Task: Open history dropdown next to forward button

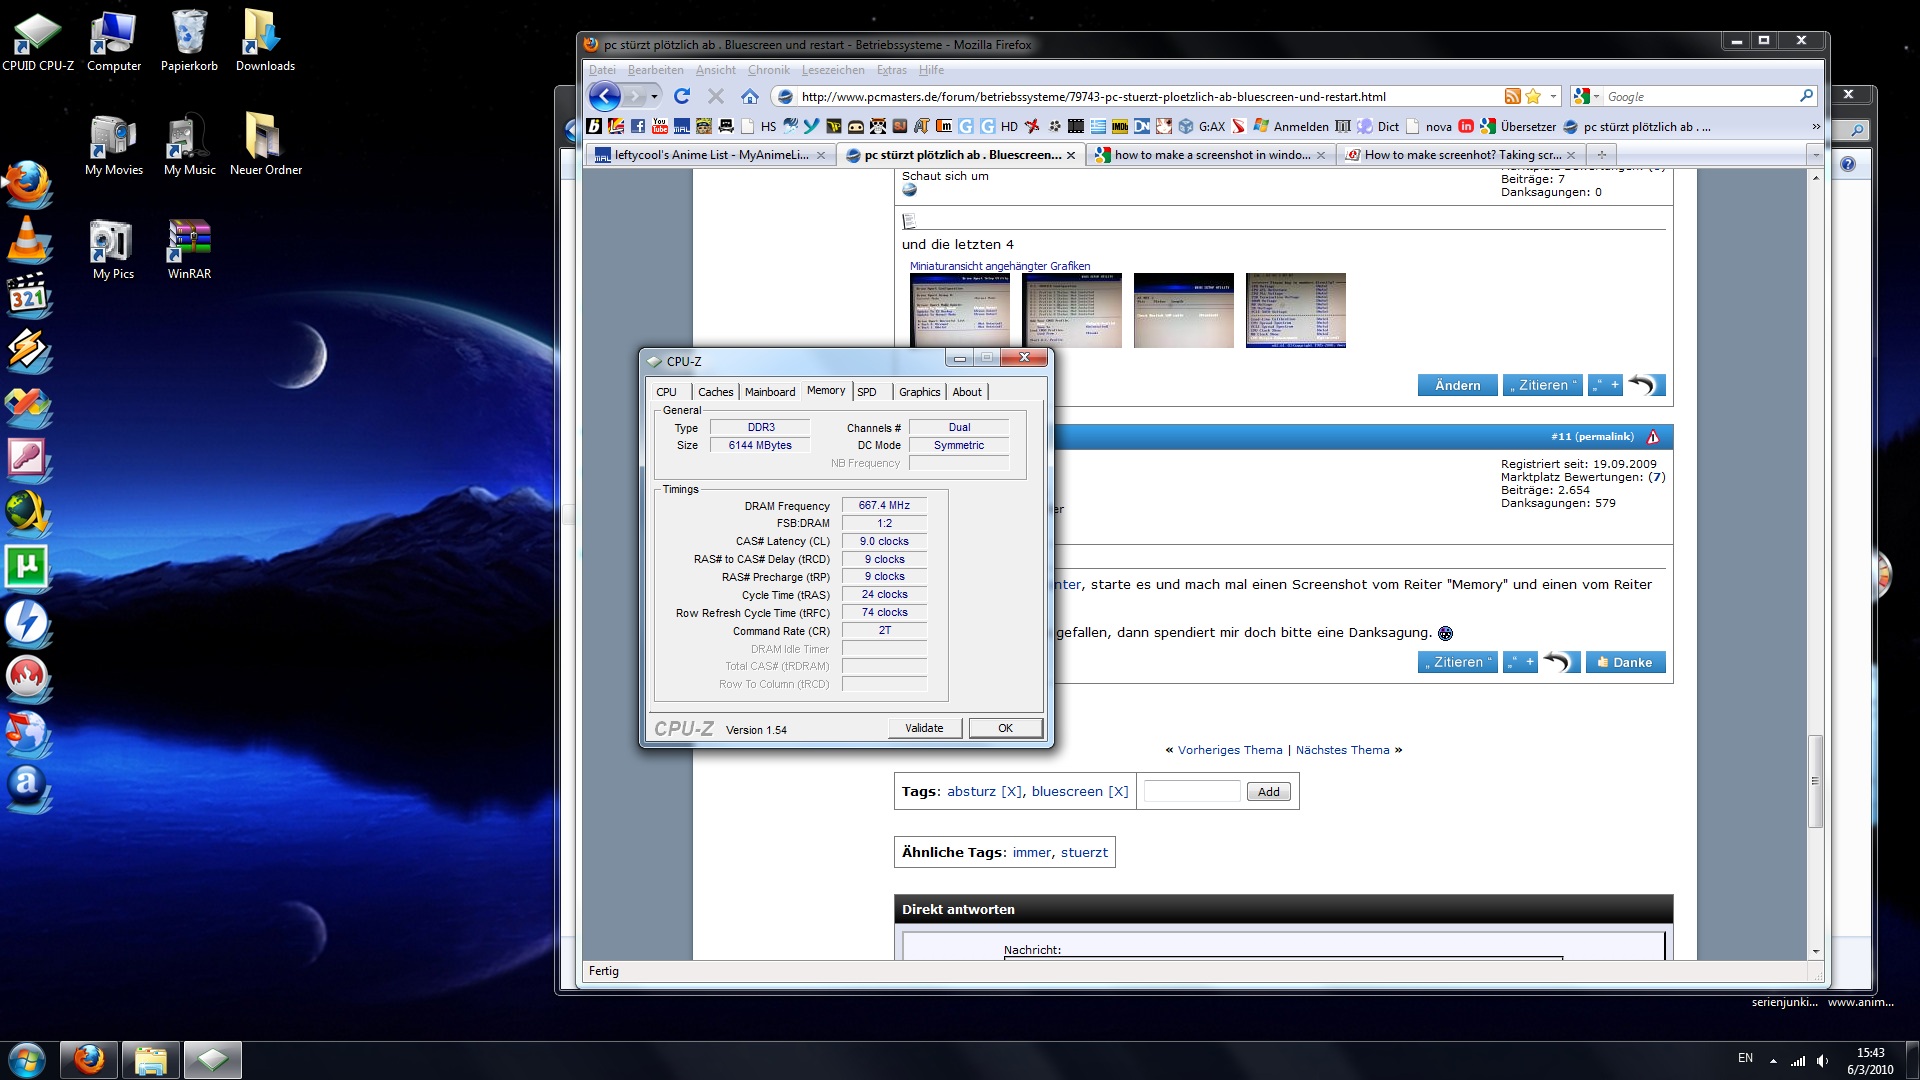Action: coord(655,96)
